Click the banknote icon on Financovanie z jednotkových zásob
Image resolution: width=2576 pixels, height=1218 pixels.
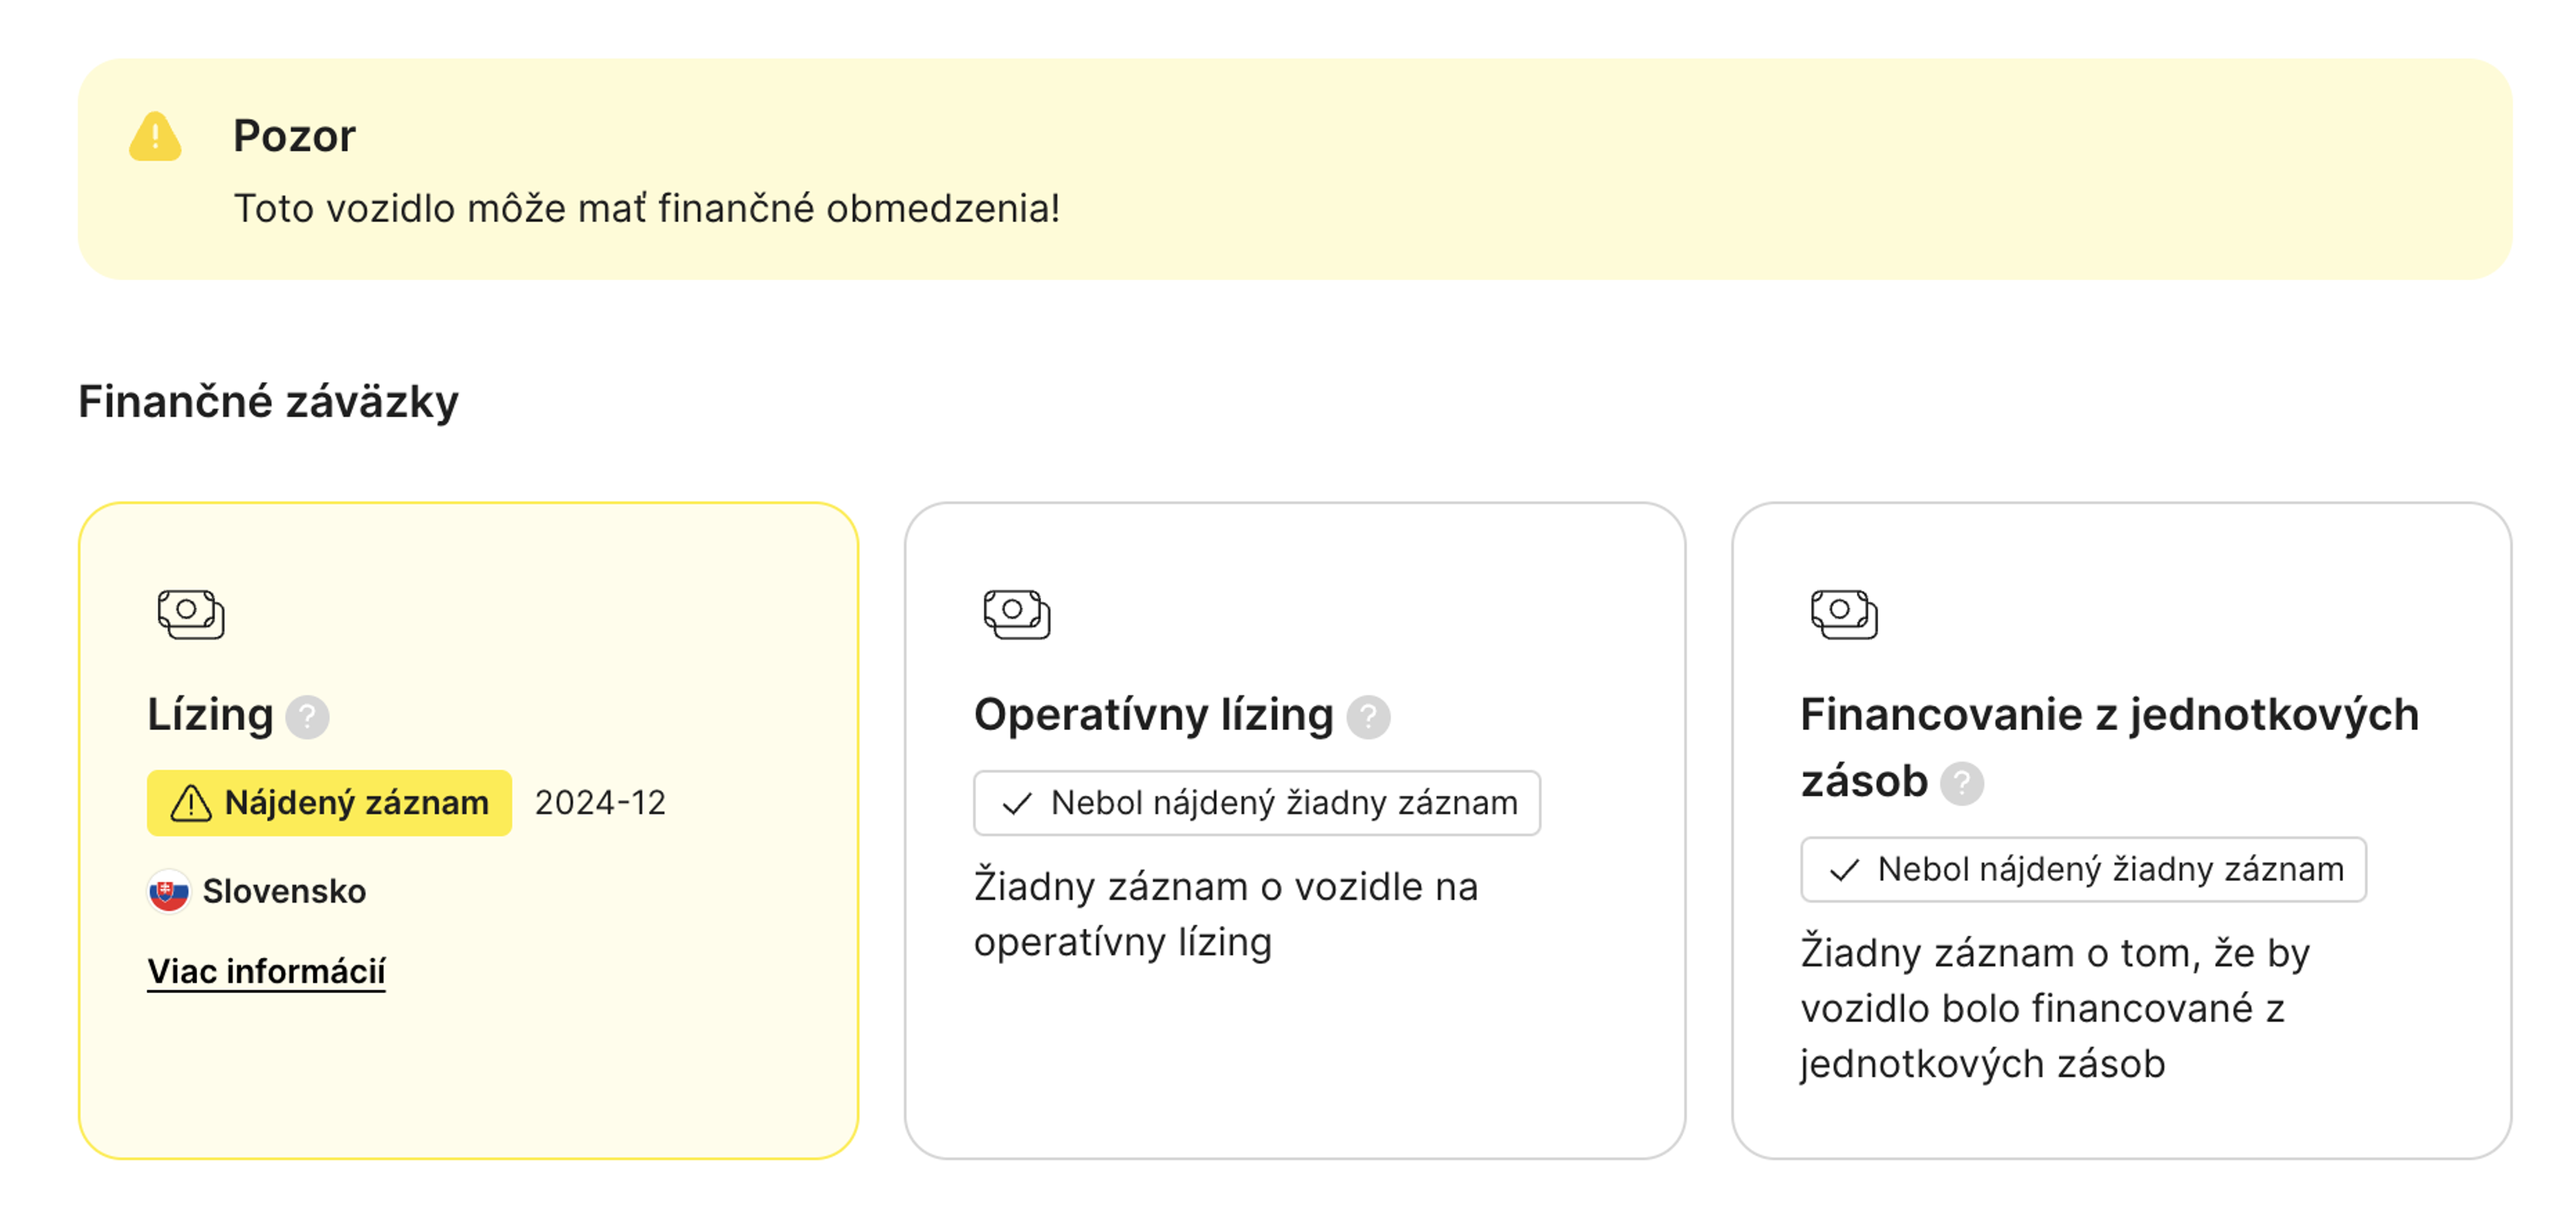1844,614
